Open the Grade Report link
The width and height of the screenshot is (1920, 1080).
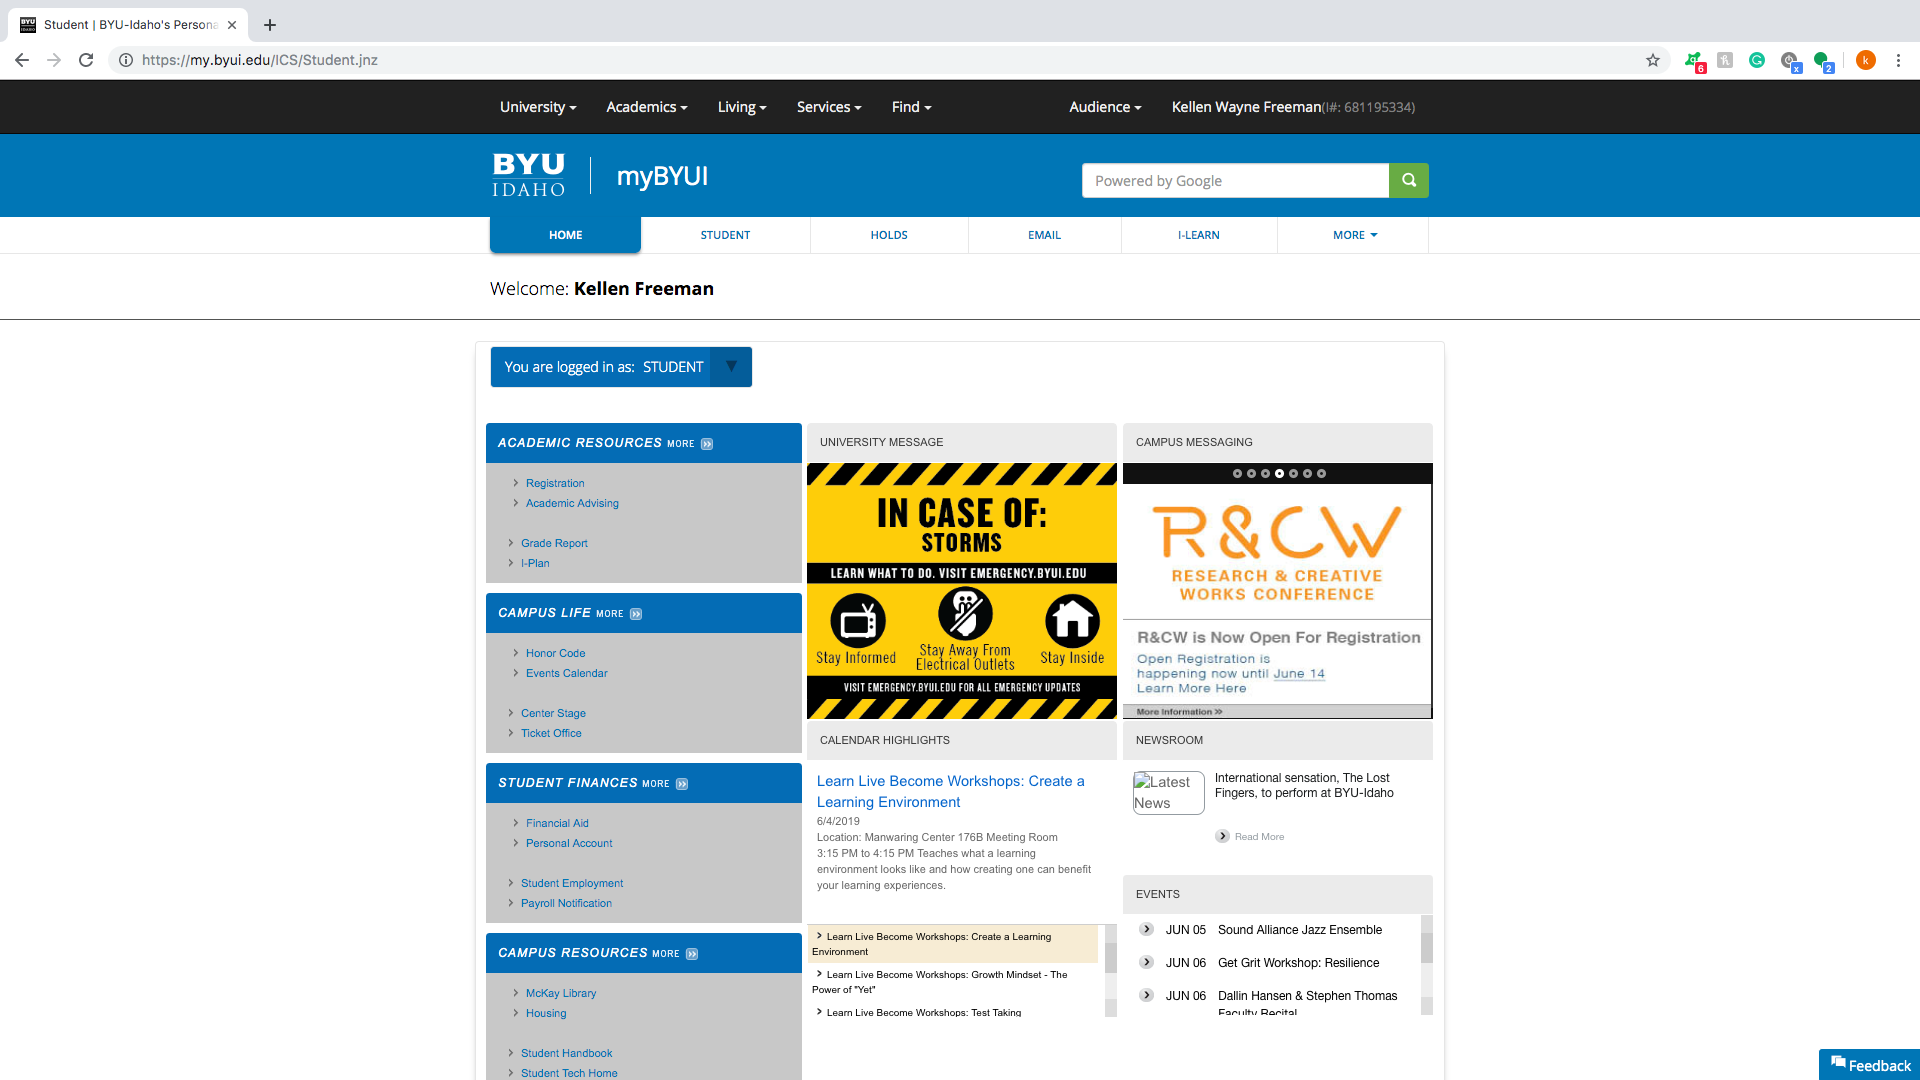point(554,543)
